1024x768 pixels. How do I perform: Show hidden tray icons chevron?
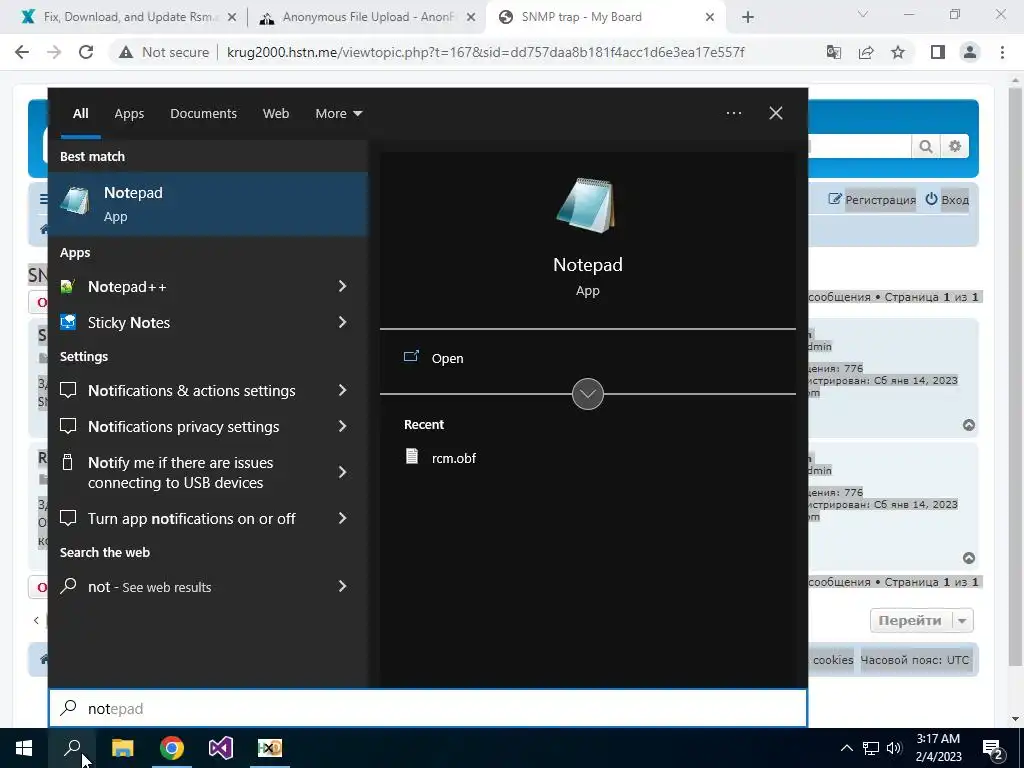click(x=846, y=748)
